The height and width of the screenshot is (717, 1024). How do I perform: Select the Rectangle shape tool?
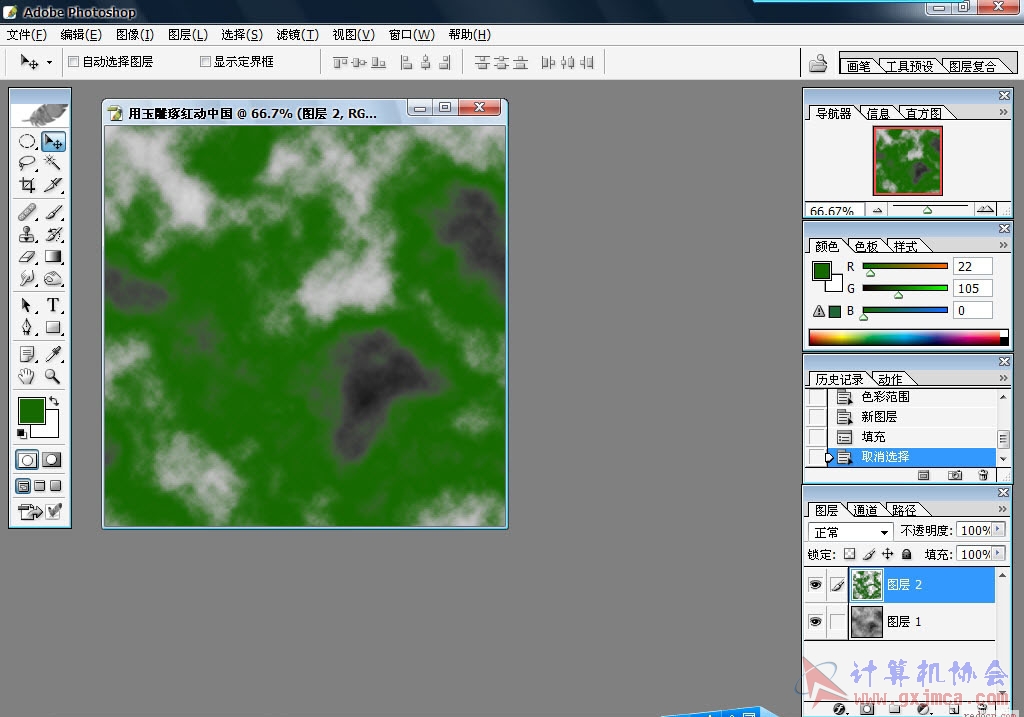coord(53,327)
